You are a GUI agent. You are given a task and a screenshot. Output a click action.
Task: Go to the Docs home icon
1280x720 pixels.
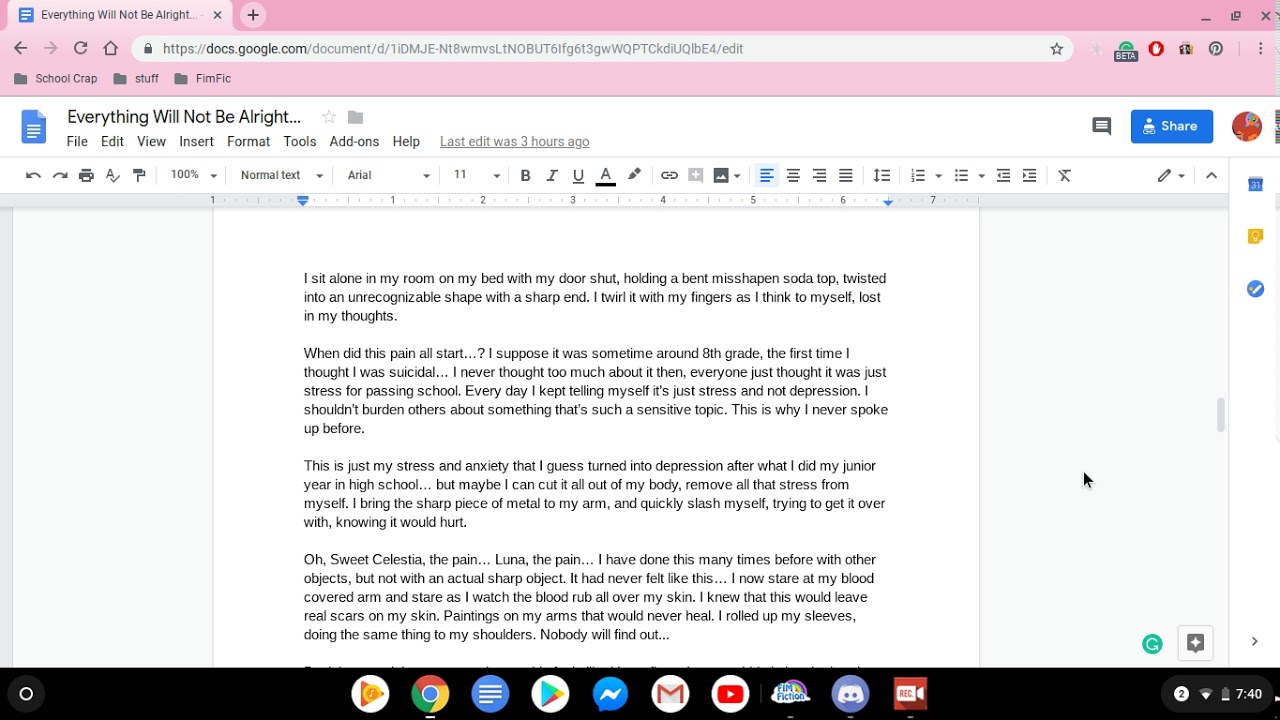(x=33, y=127)
